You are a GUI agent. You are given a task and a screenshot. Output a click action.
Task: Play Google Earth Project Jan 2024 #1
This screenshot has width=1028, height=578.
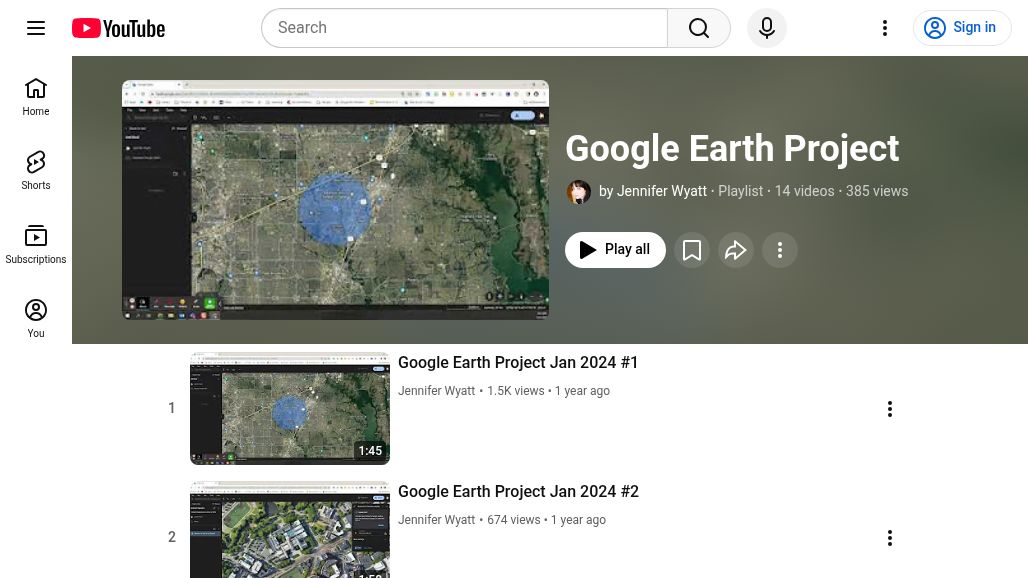coord(518,362)
